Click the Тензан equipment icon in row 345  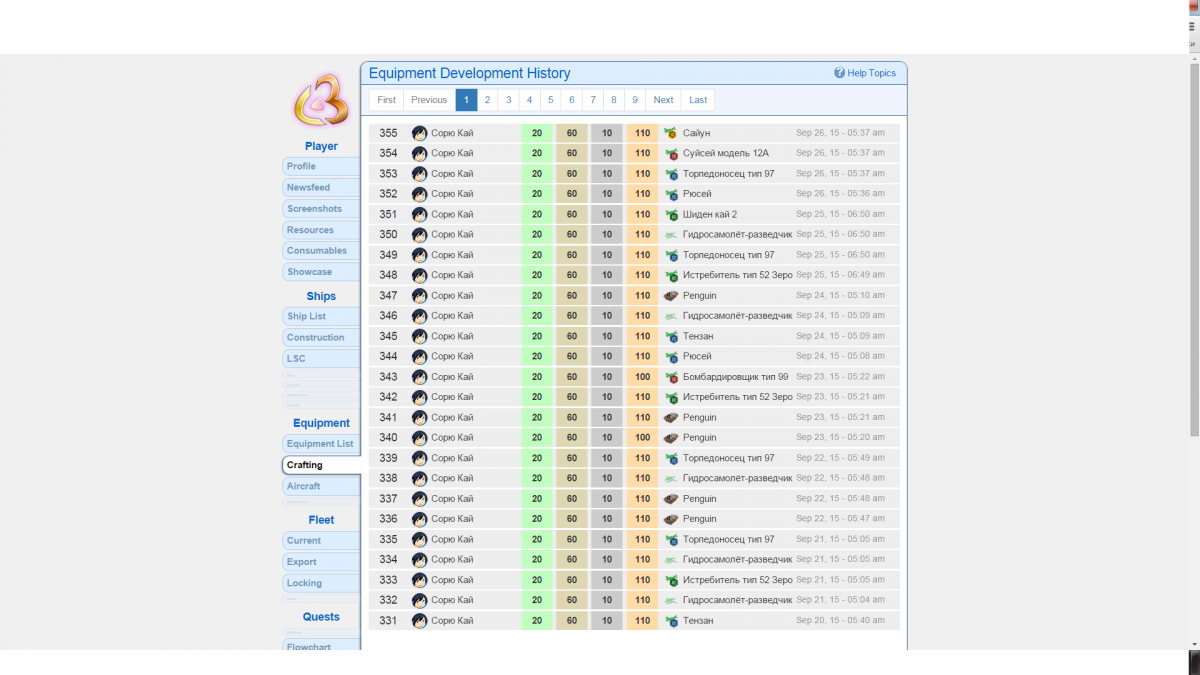pos(671,336)
